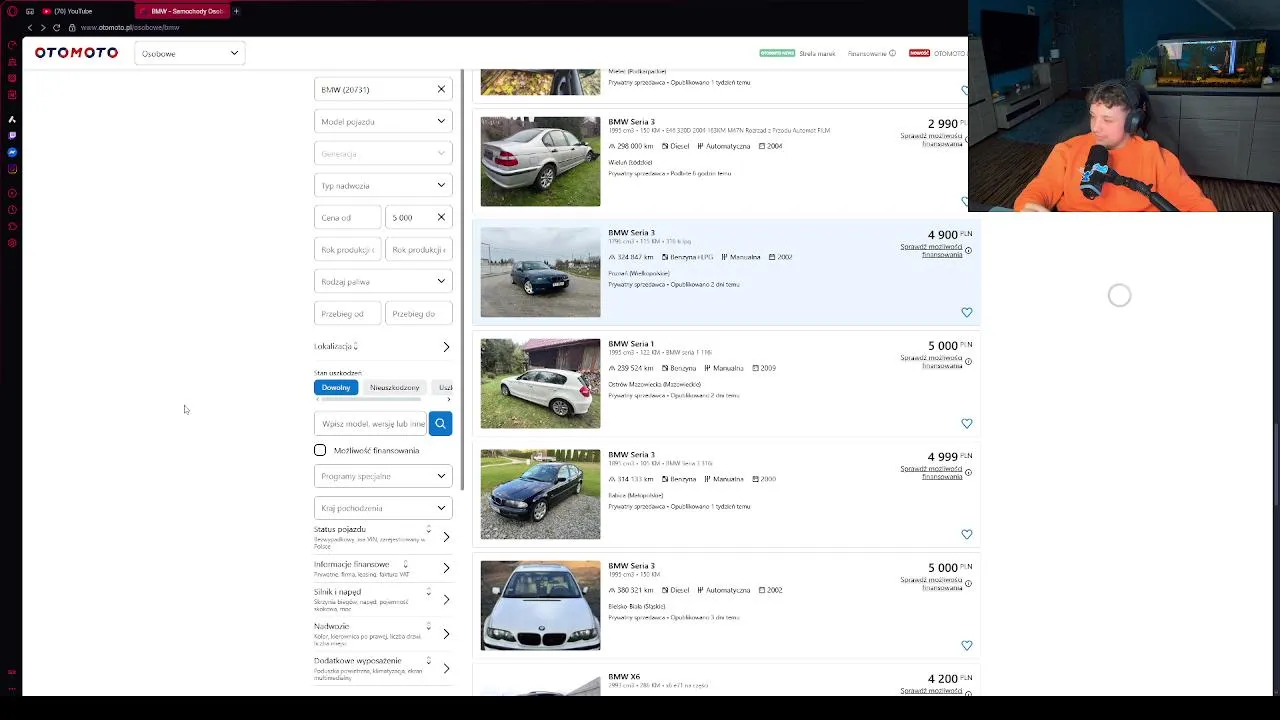The height and width of the screenshot is (720, 1280).
Task: Open Twitch in the Opera sidebar
Action: (12, 135)
